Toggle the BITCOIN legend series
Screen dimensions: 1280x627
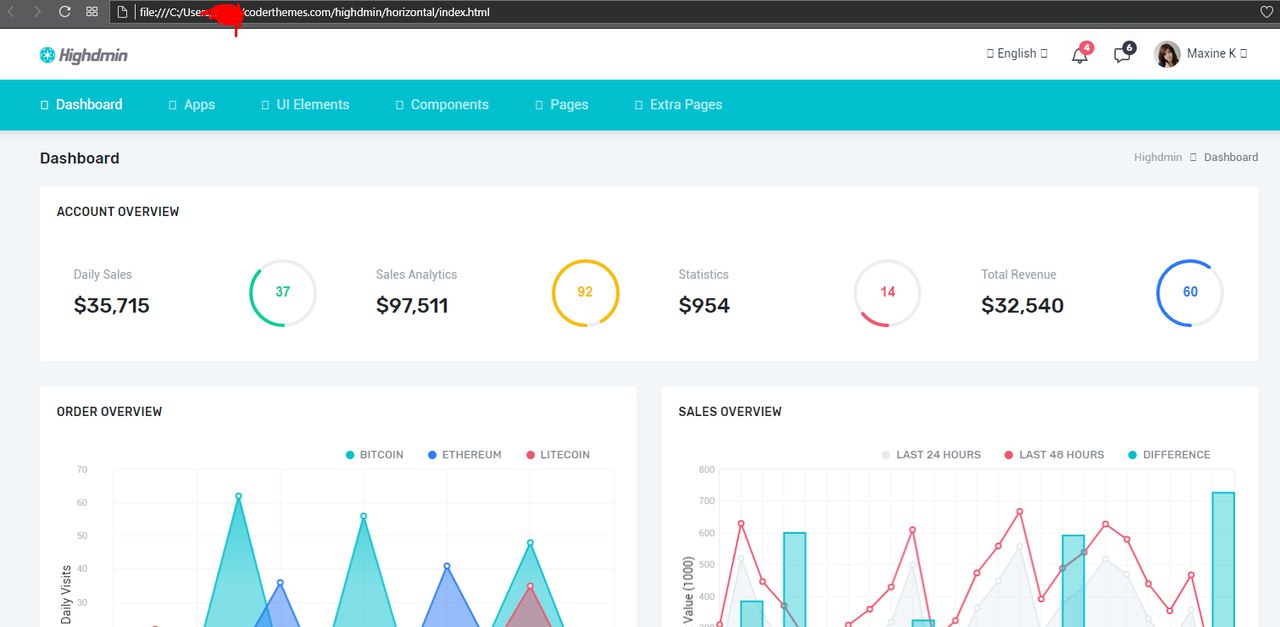click(375, 455)
